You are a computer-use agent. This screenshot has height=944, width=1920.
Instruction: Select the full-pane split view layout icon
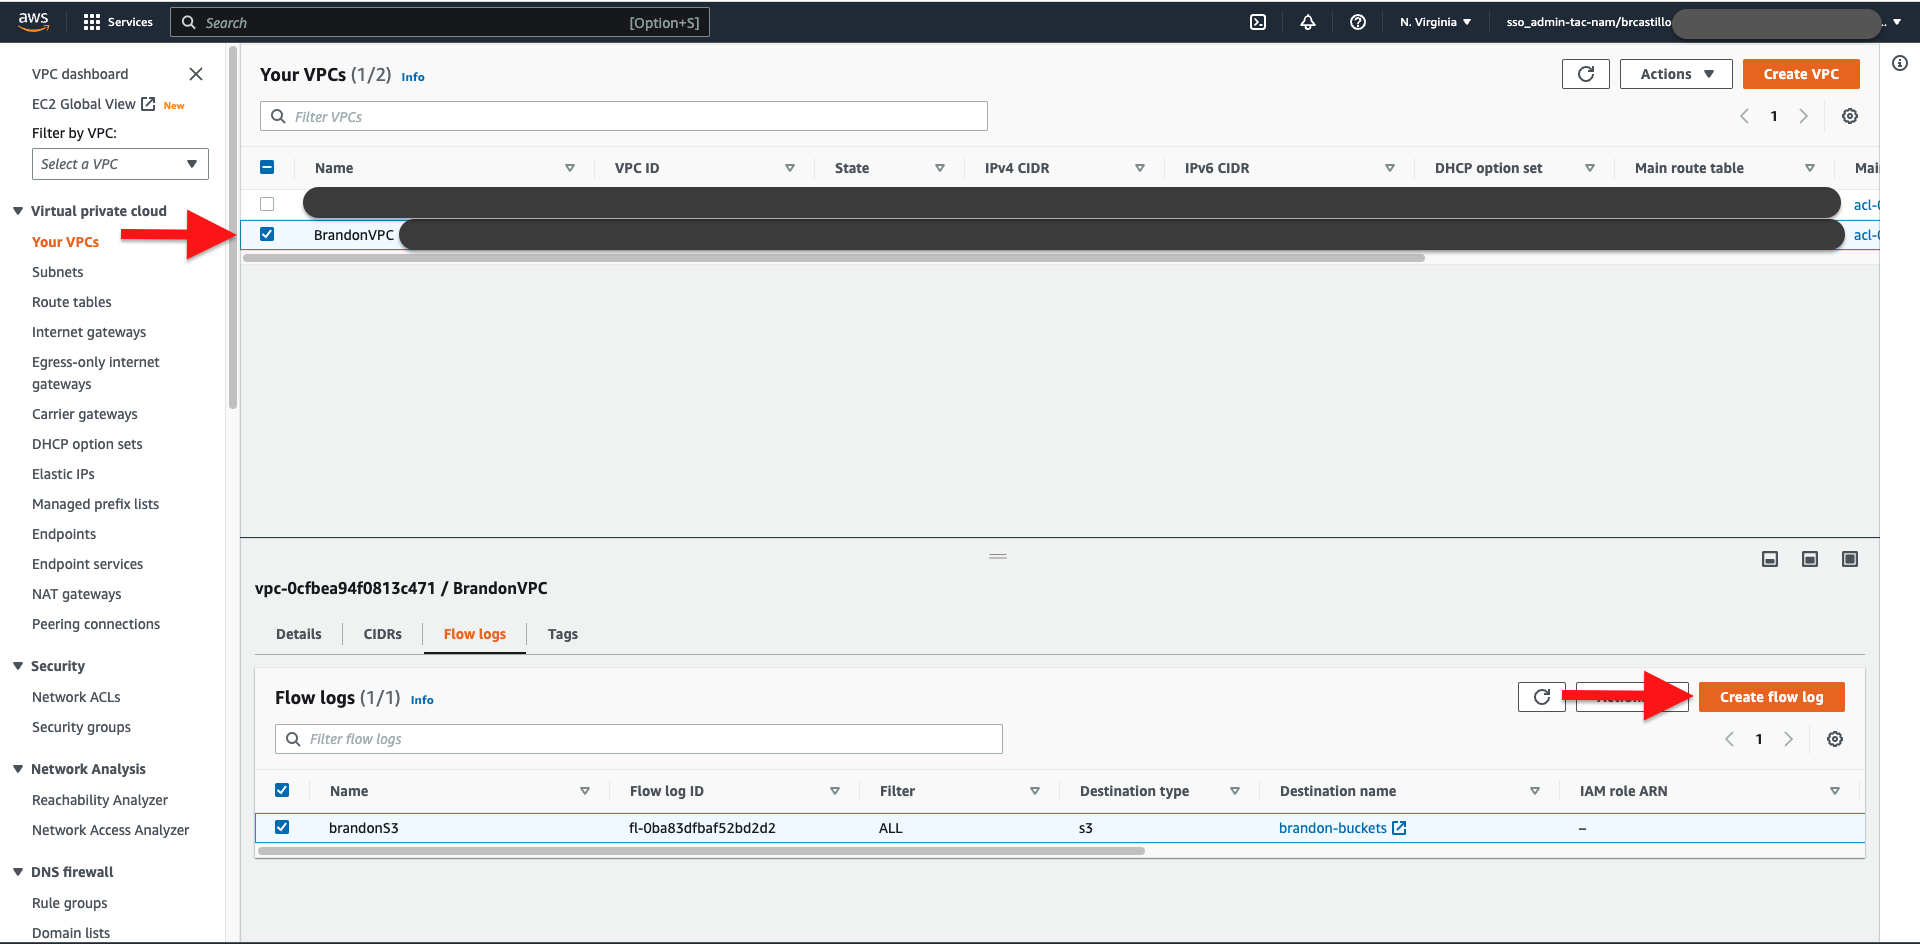pos(1849,559)
